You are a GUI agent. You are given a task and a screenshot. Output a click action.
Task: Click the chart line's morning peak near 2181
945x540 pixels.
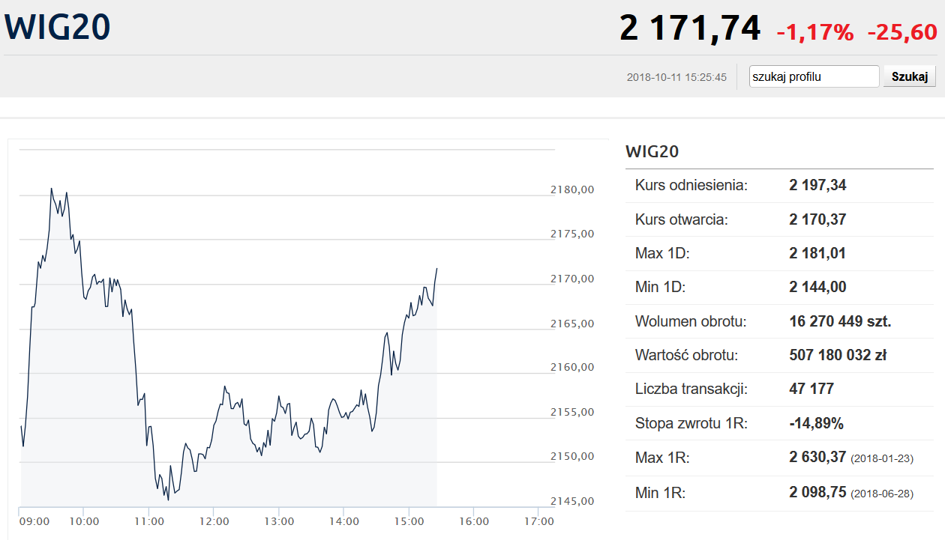[51, 189]
